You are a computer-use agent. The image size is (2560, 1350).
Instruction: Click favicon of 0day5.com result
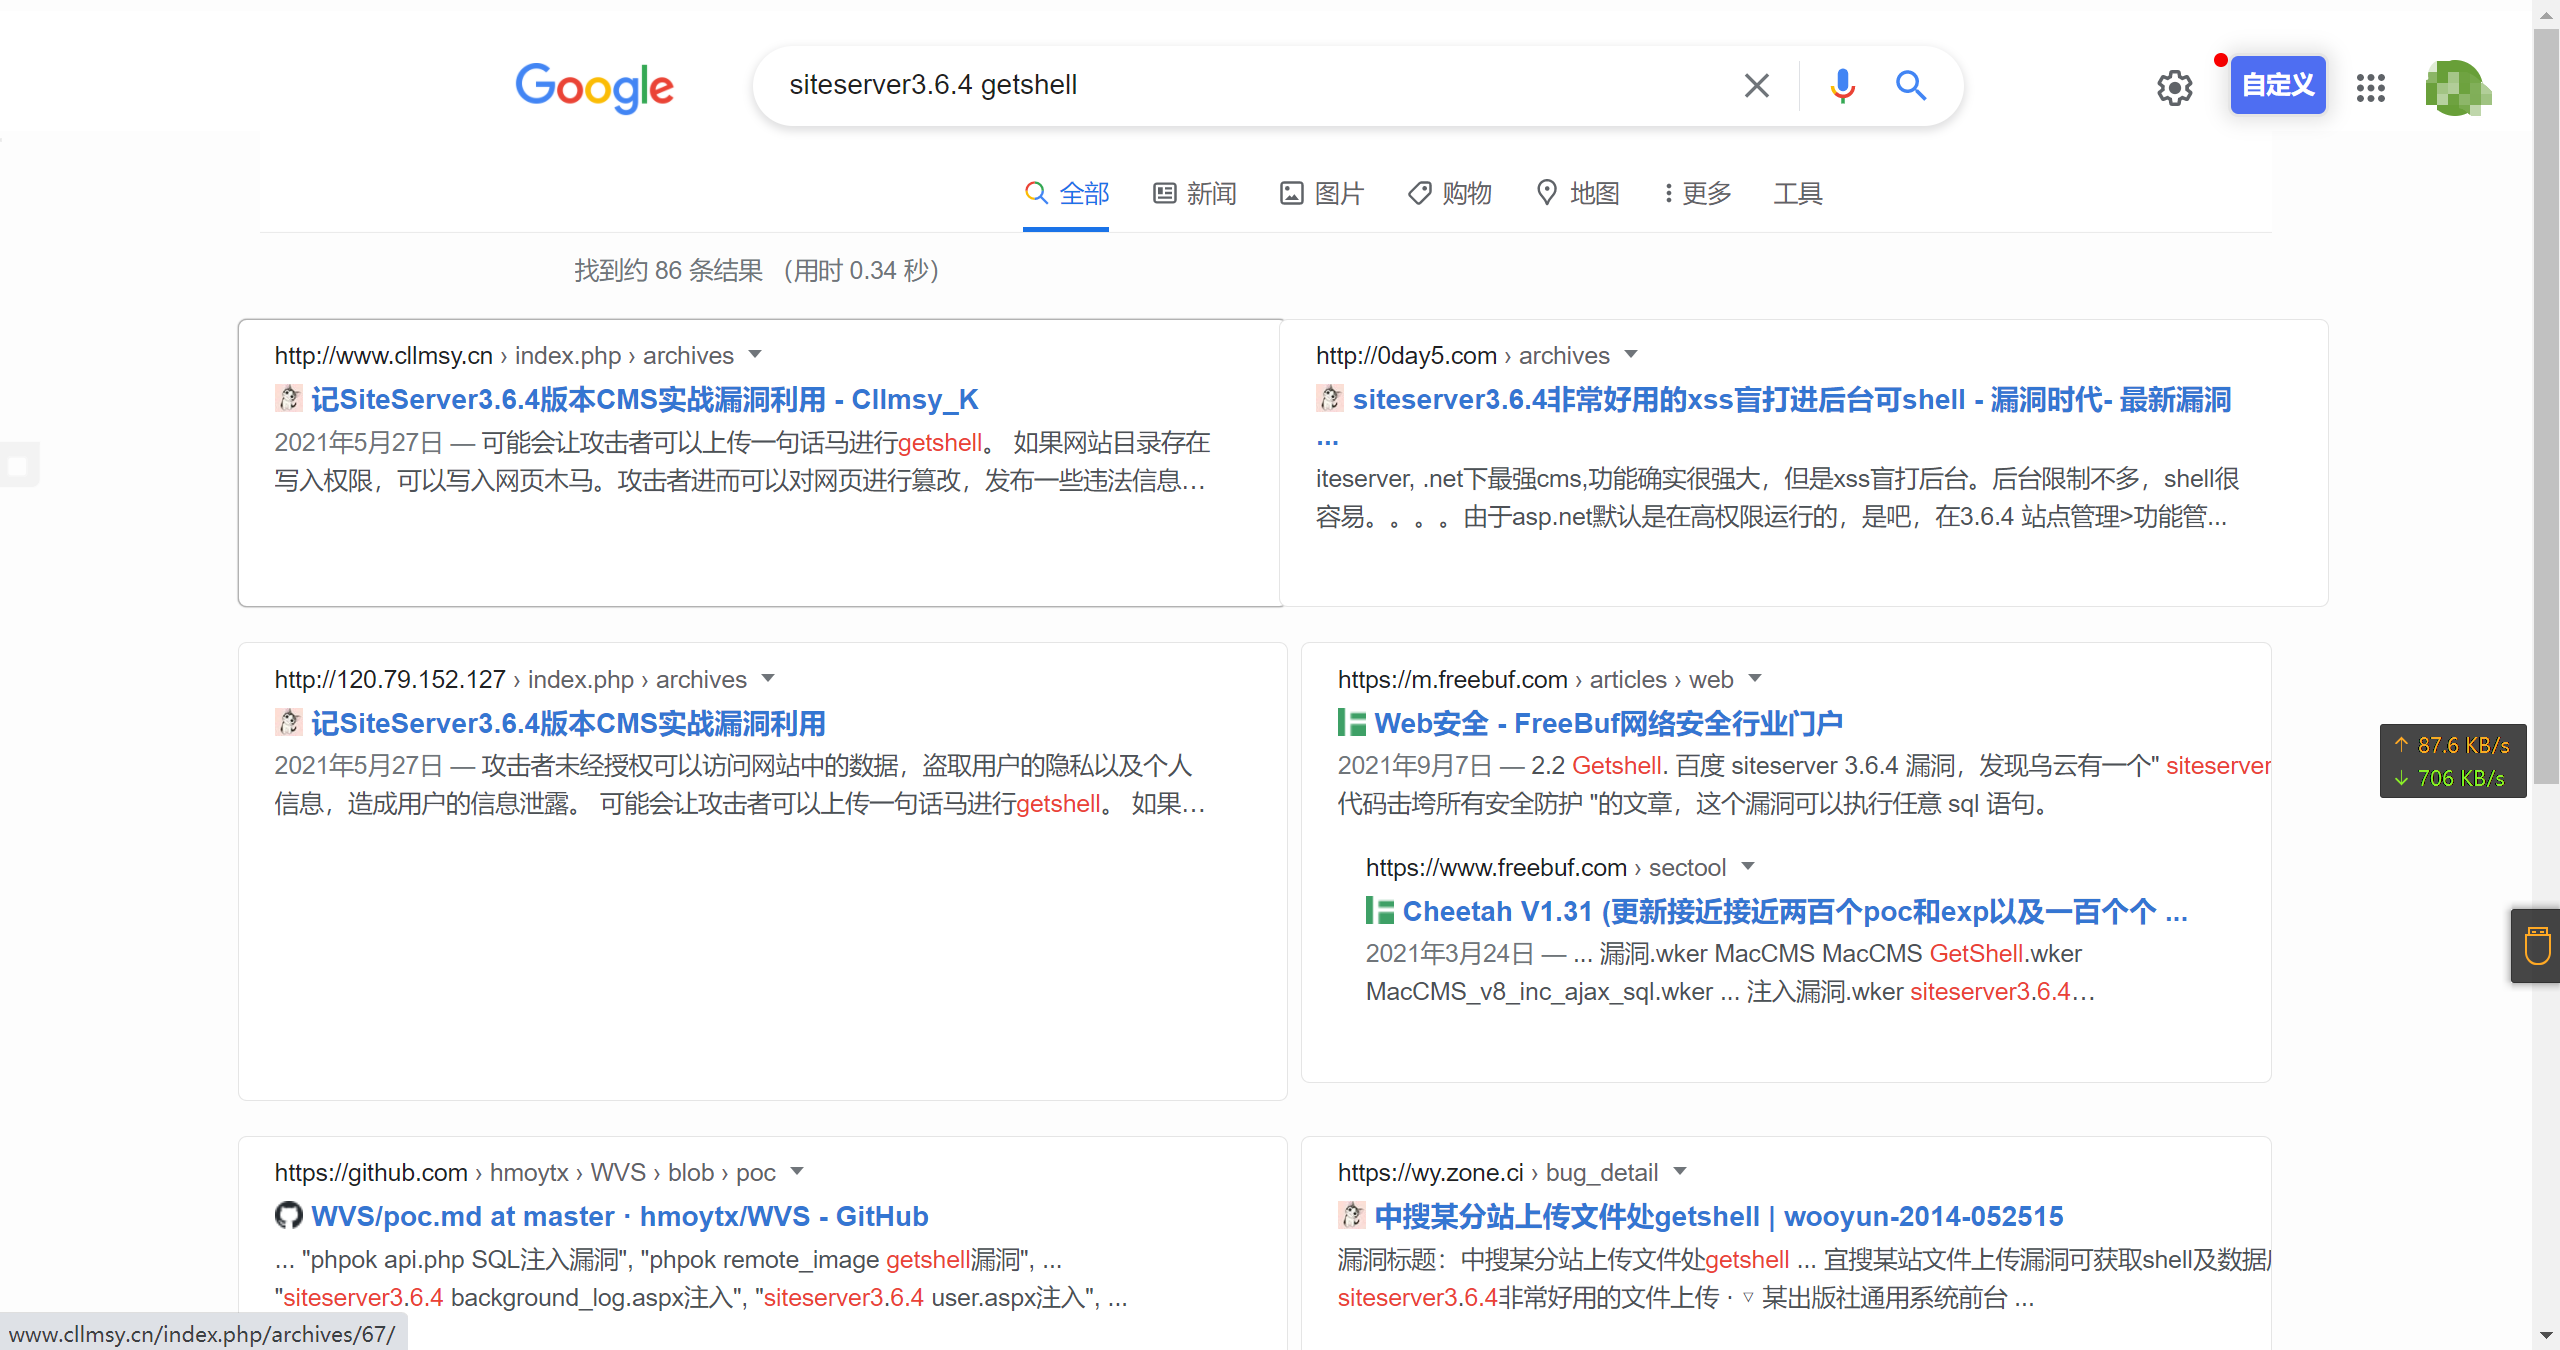coord(1330,398)
